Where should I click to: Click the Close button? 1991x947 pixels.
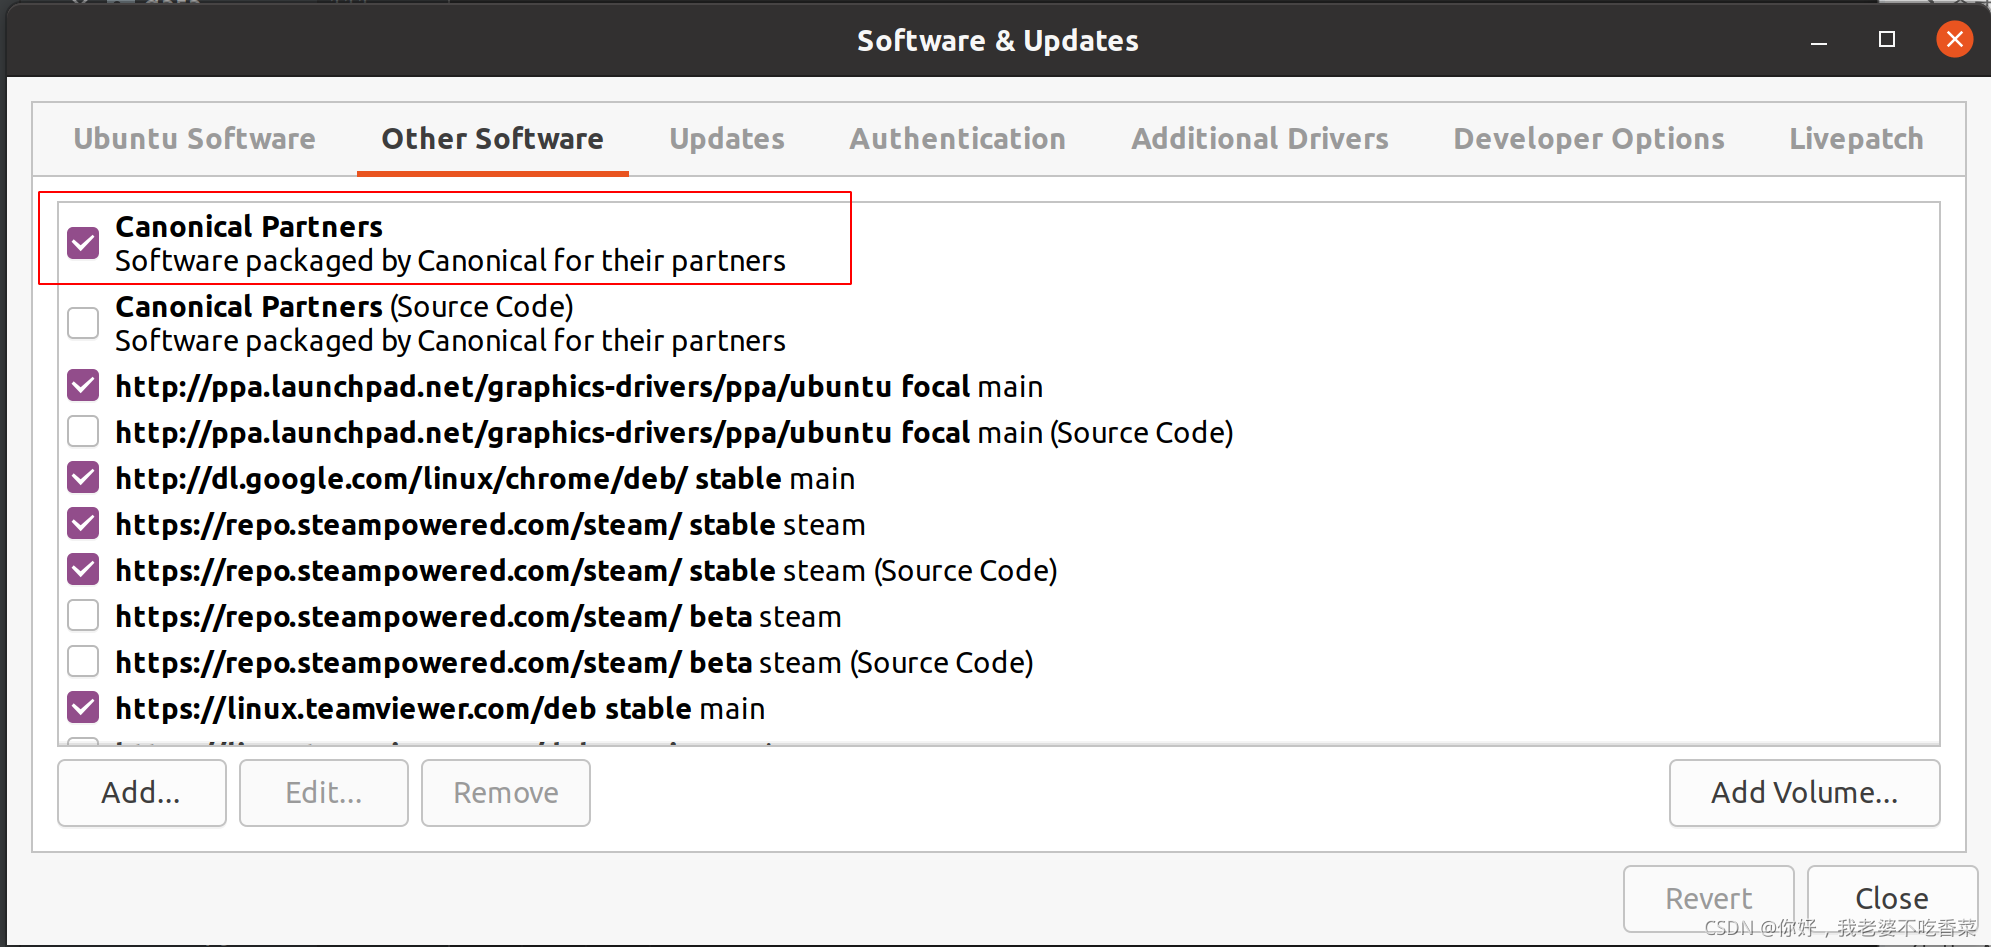point(1892,898)
